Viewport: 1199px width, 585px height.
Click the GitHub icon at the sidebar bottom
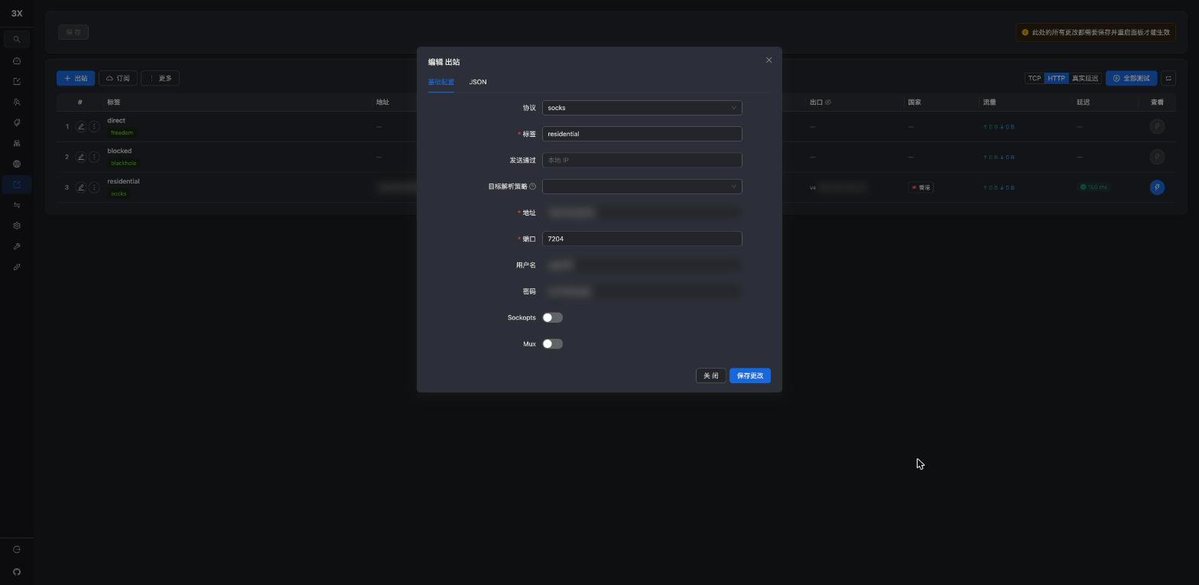pyautogui.click(x=17, y=571)
